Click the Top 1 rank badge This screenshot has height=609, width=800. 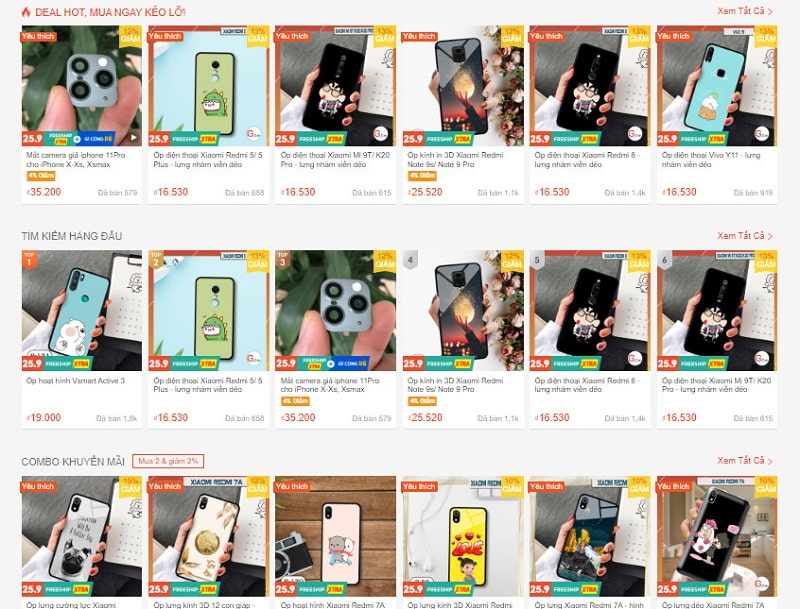[29, 260]
